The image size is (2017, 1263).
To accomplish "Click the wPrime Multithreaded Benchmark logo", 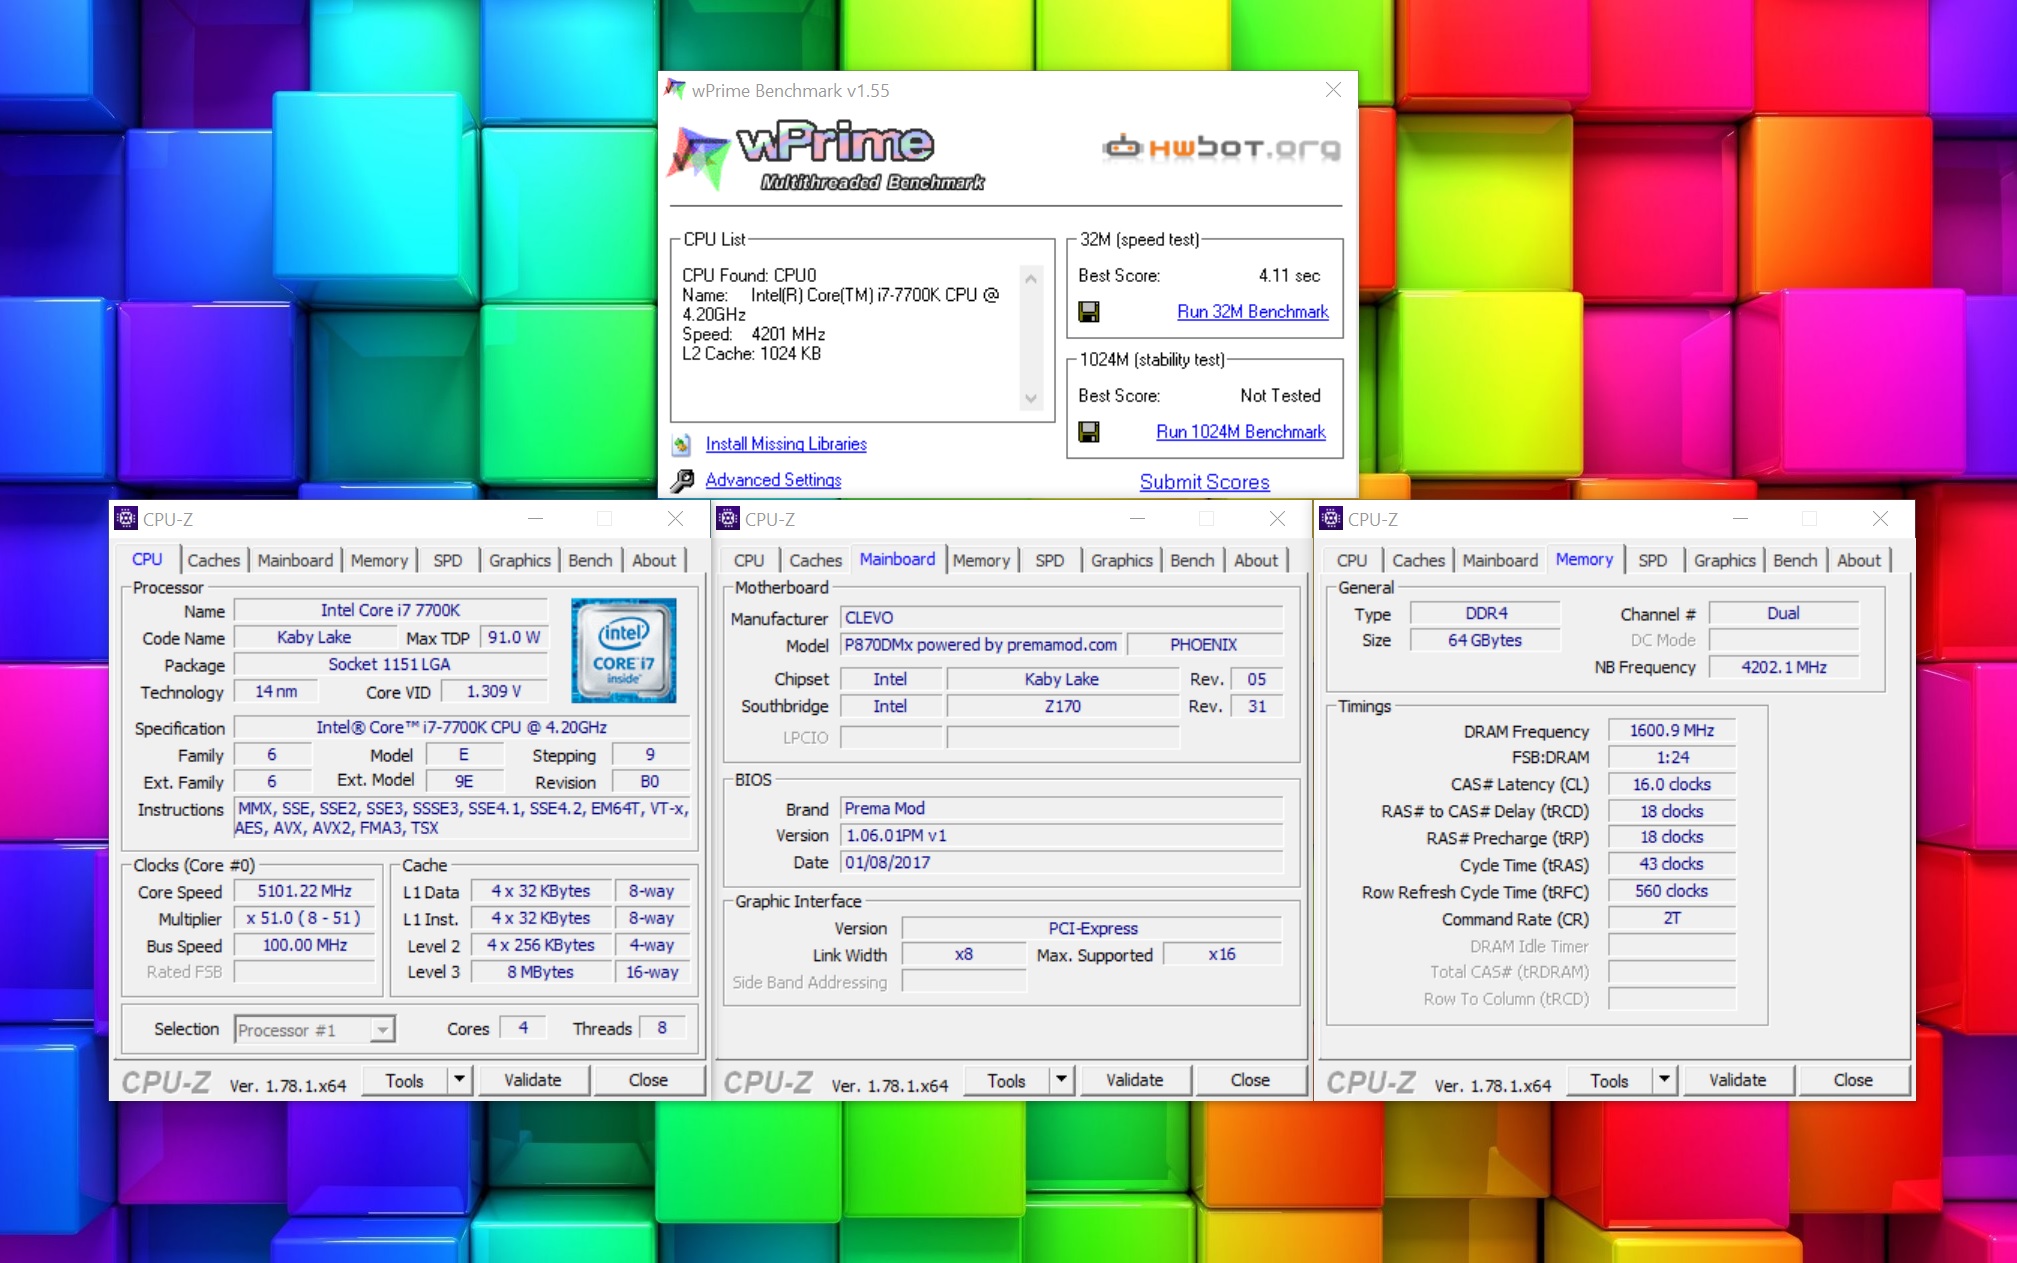I will click(828, 156).
